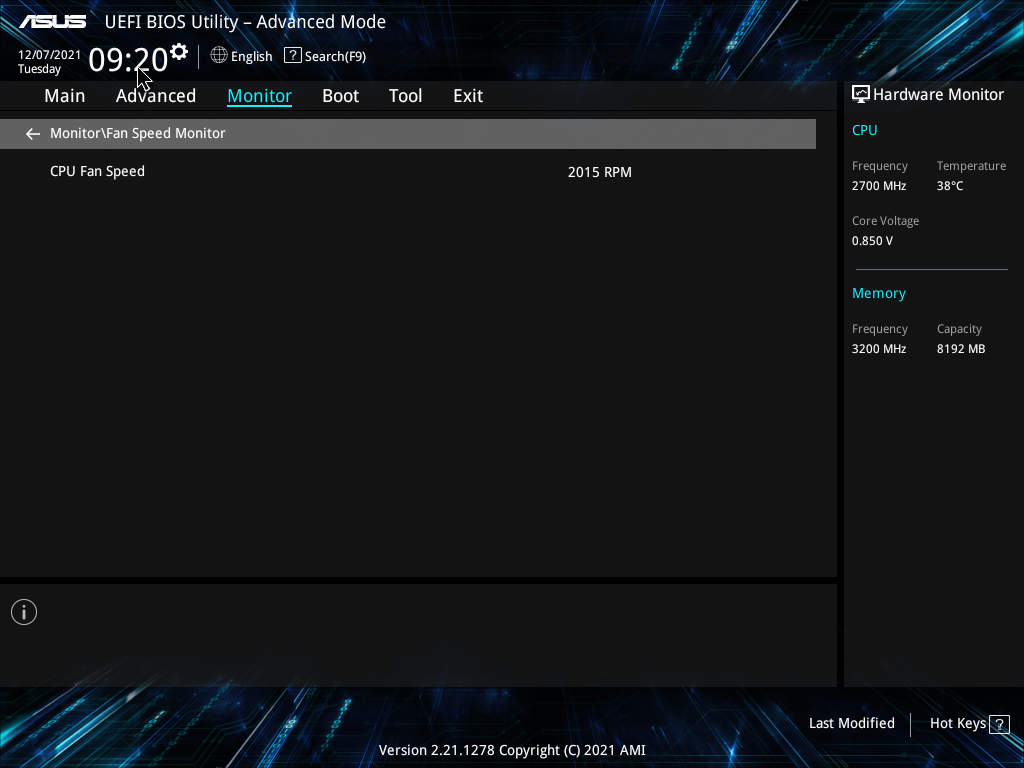
Task: Click the back arrow beside Monitor\Fan Speed Monitor
Action: (x=33, y=134)
